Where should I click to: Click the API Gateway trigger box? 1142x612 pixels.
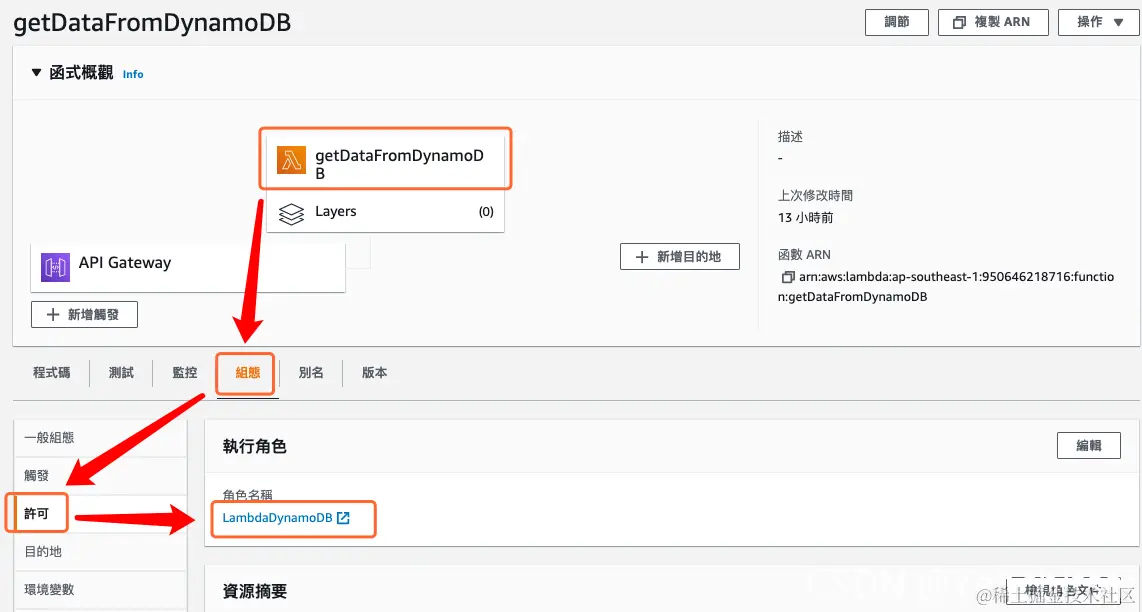click(x=188, y=267)
